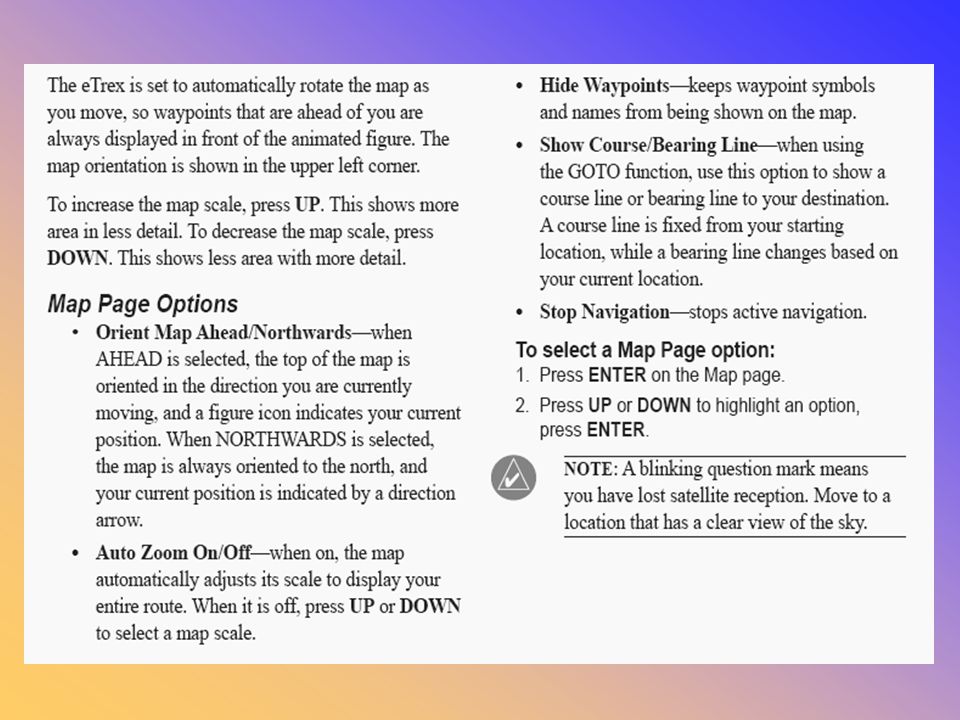The image size is (960, 720).
Task: Click the bold 'Stop Navigation' term
Action: [604, 312]
